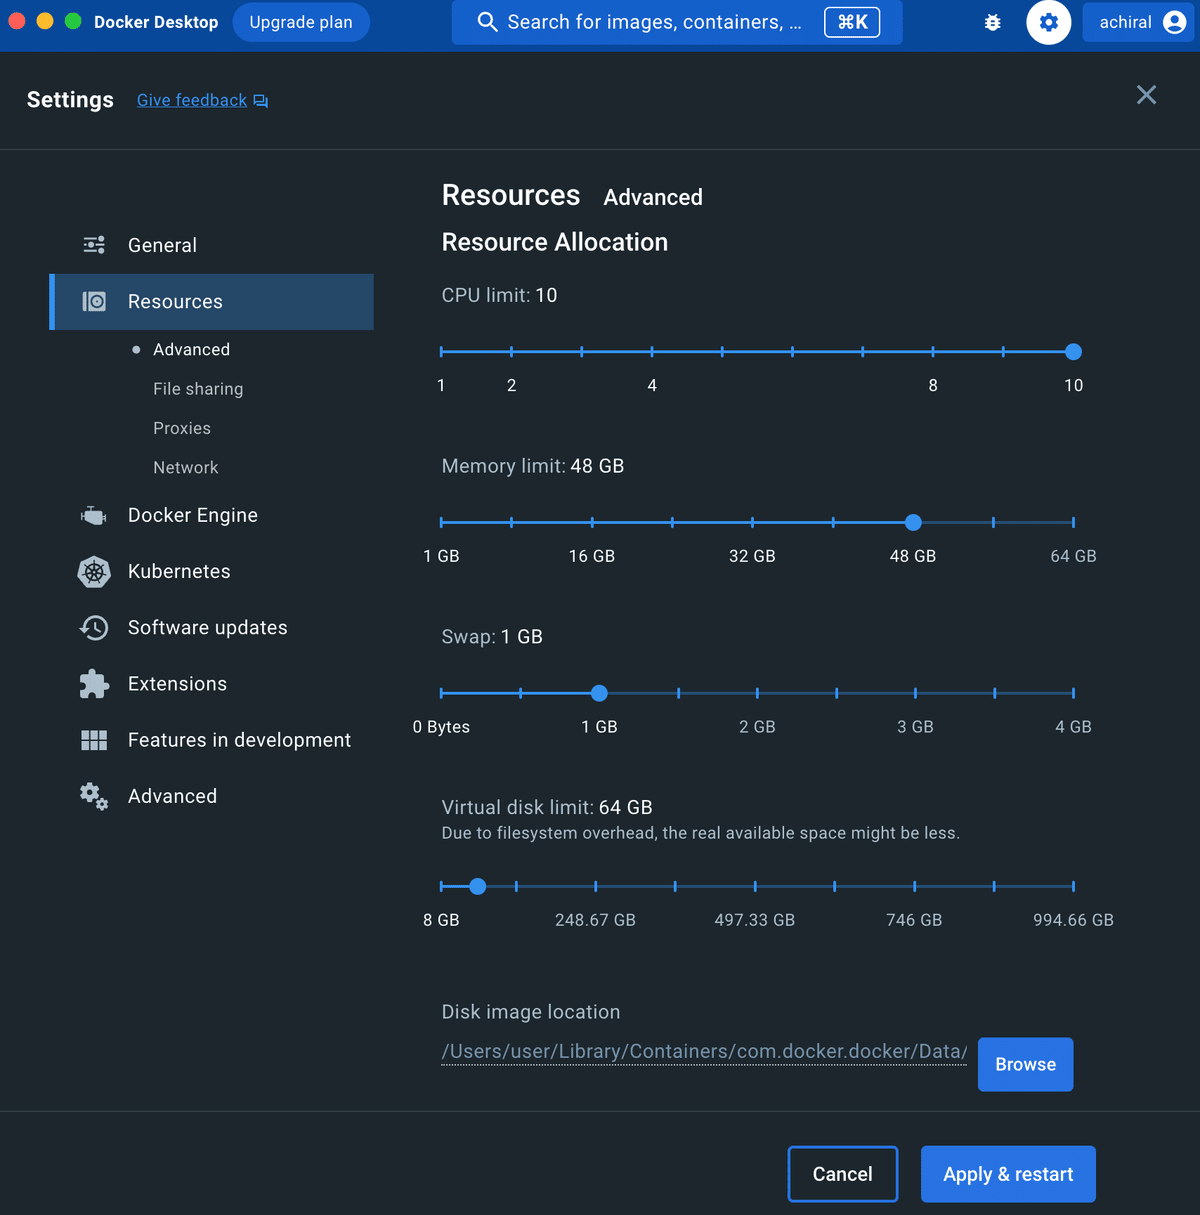Set Memory slider at 32 GB mark
1200x1215 pixels.
[752, 522]
